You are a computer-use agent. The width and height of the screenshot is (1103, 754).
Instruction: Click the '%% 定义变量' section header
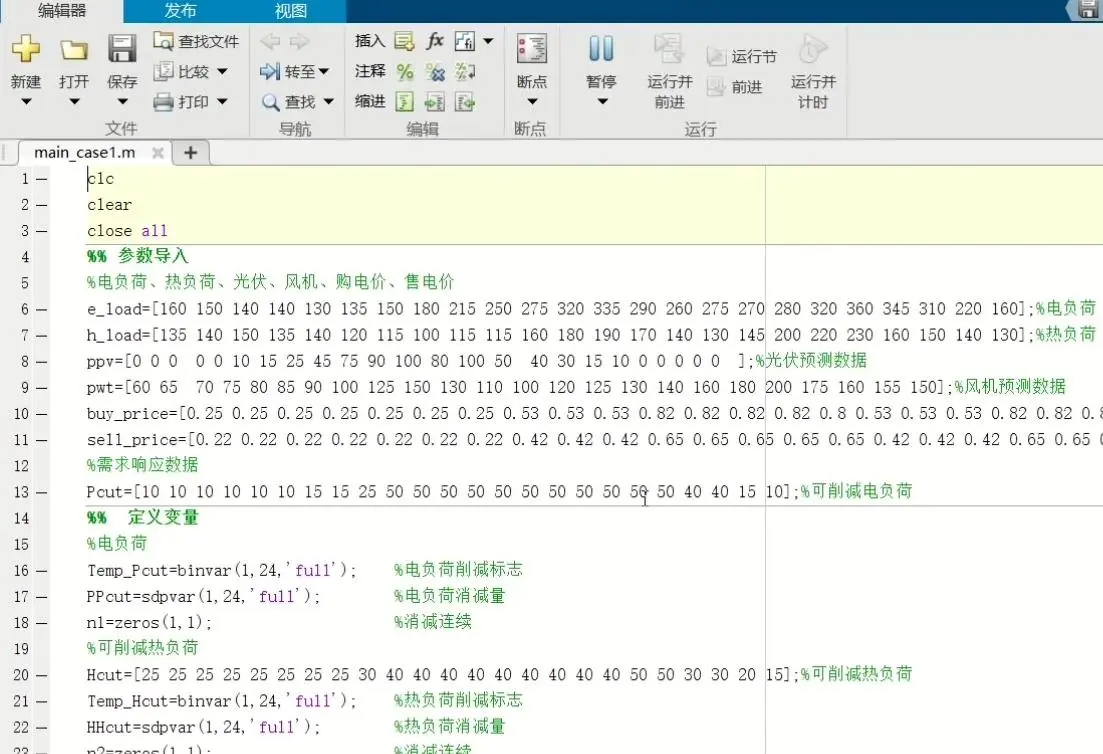tap(142, 518)
